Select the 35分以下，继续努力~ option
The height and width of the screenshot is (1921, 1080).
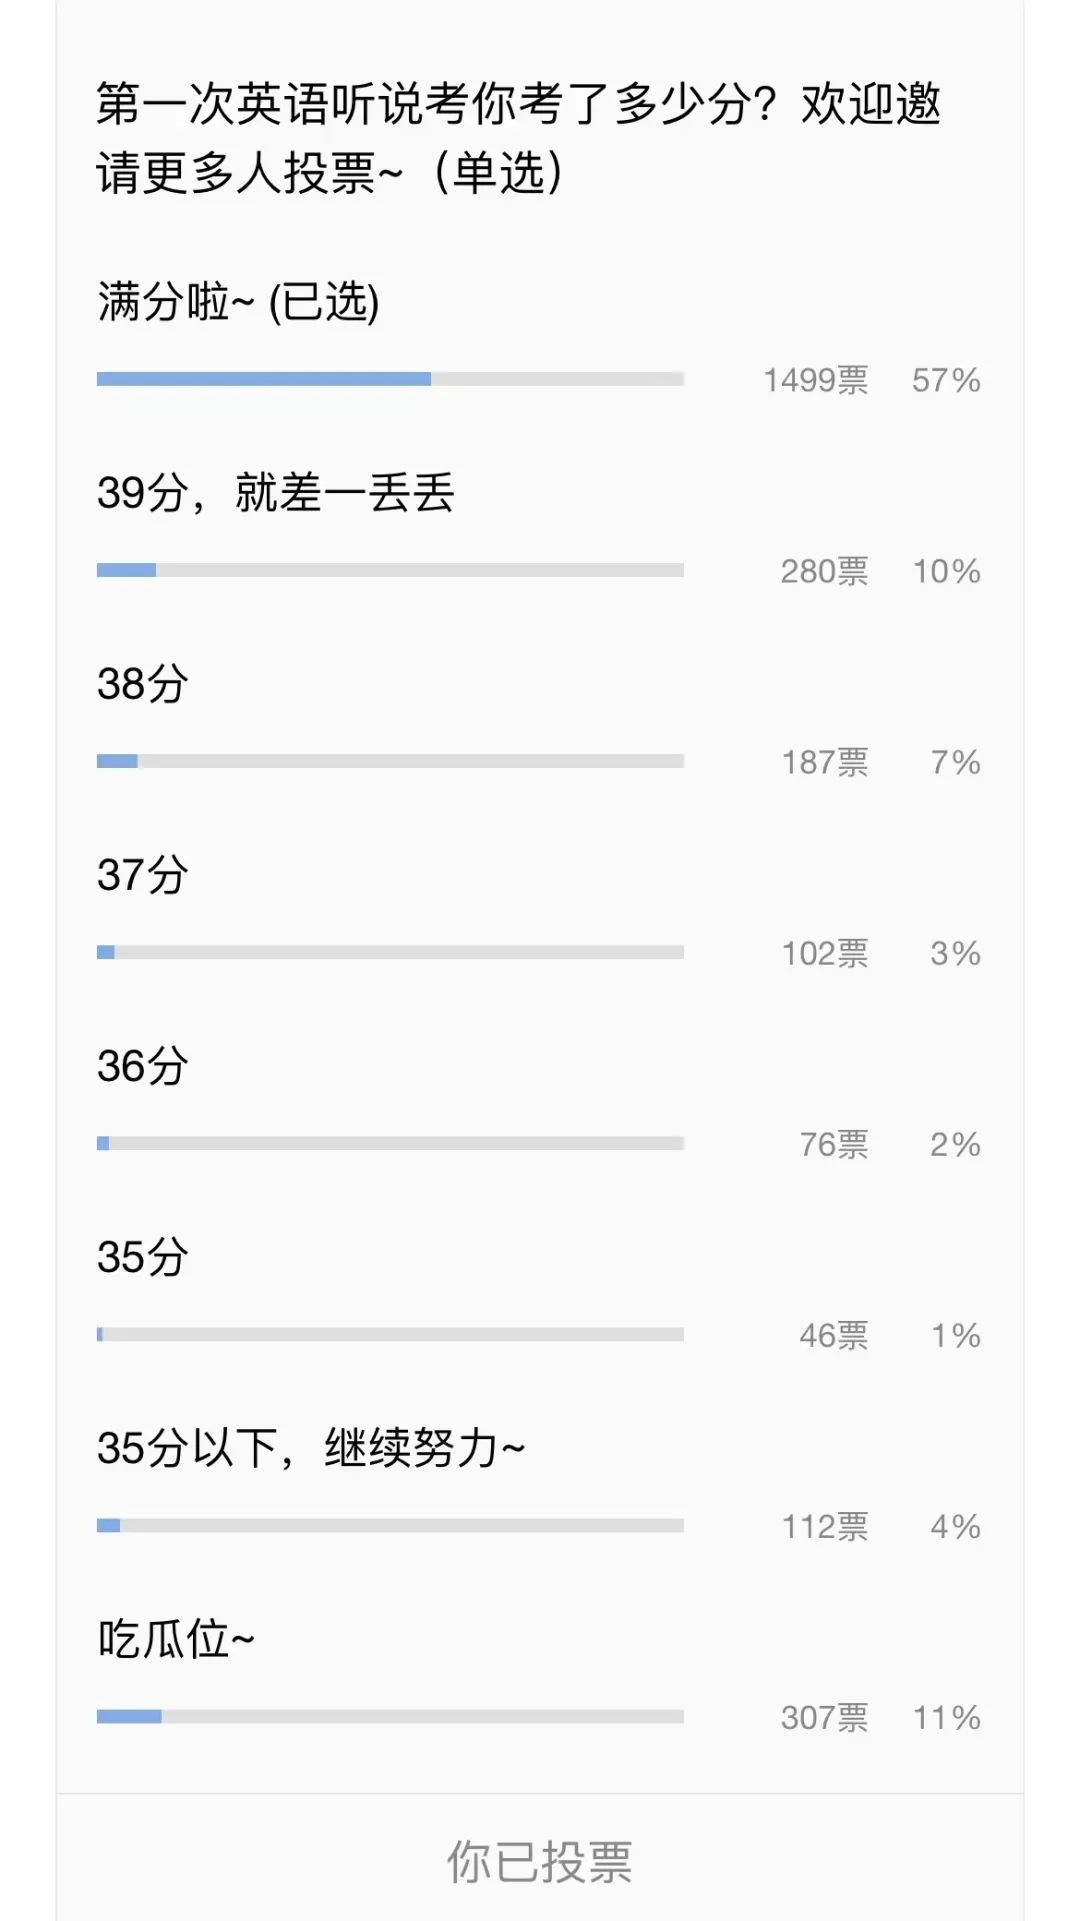[x=310, y=1448]
